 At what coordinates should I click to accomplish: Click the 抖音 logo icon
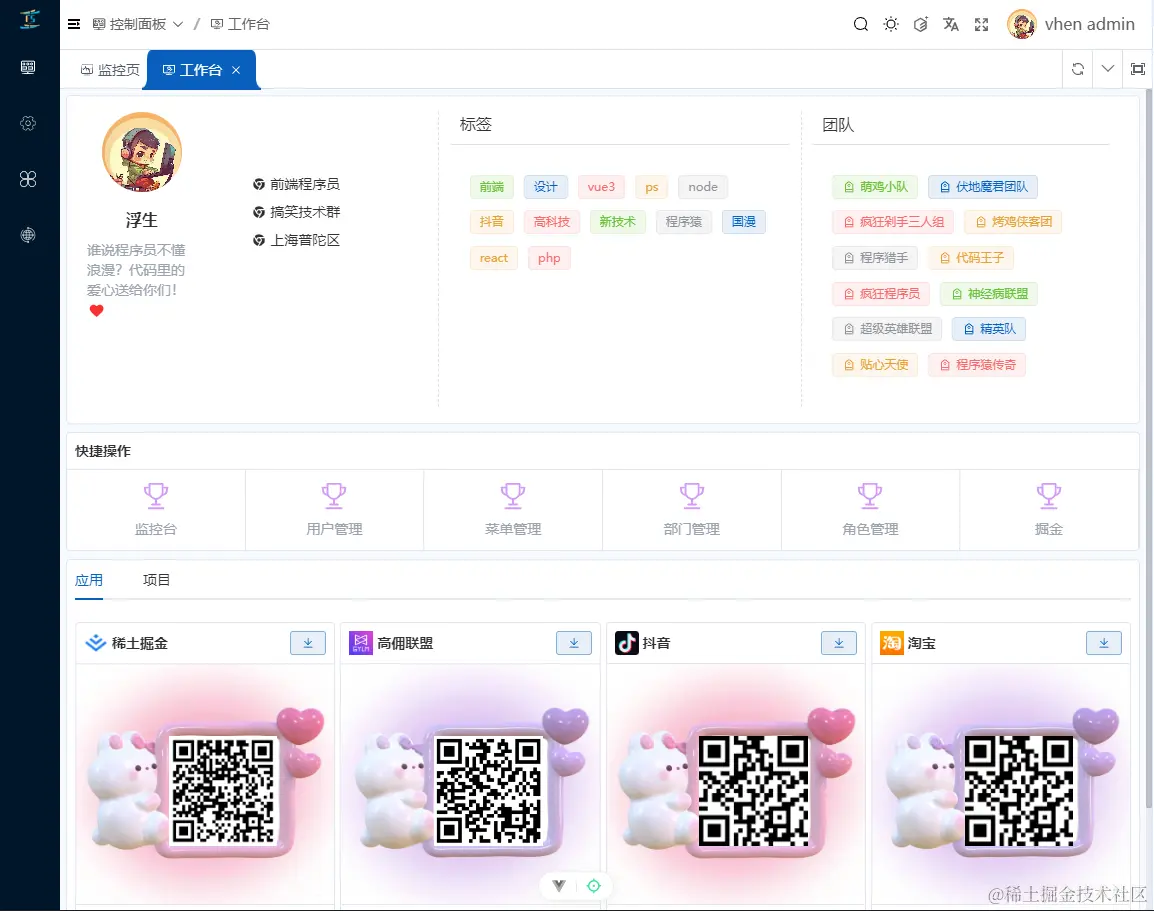click(626, 643)
